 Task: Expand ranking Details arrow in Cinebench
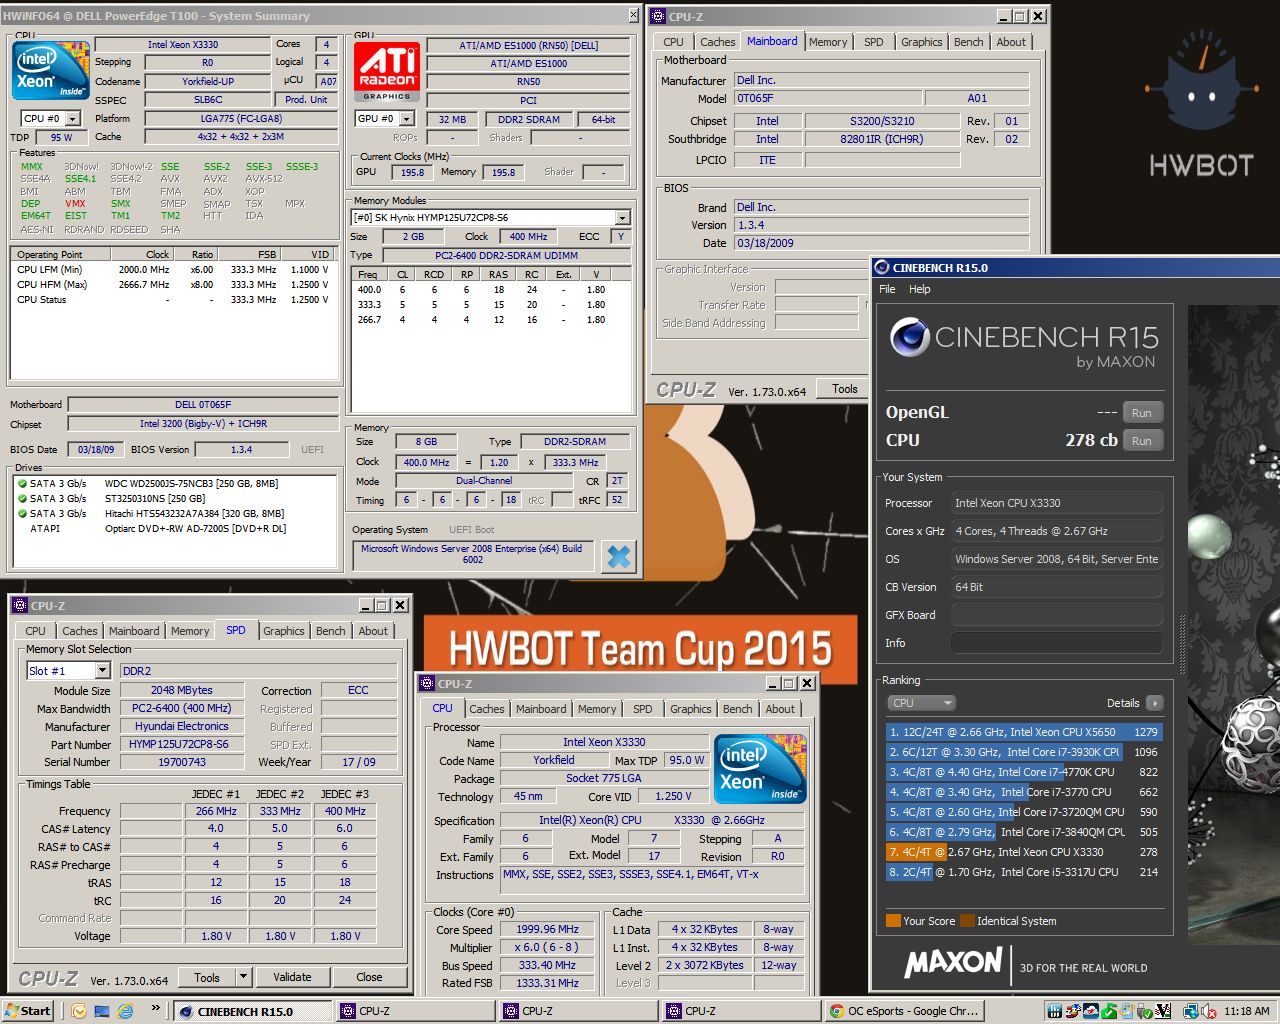(1155, 703)
